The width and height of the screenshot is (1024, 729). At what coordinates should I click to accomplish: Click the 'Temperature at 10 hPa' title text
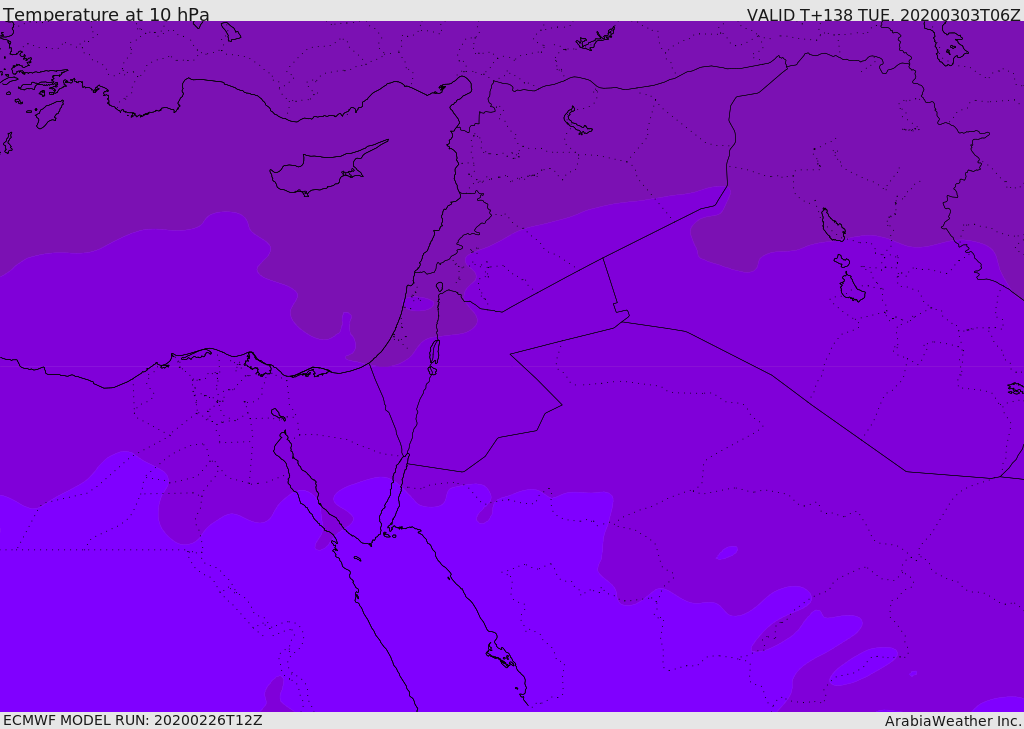(x=106, y=14)
